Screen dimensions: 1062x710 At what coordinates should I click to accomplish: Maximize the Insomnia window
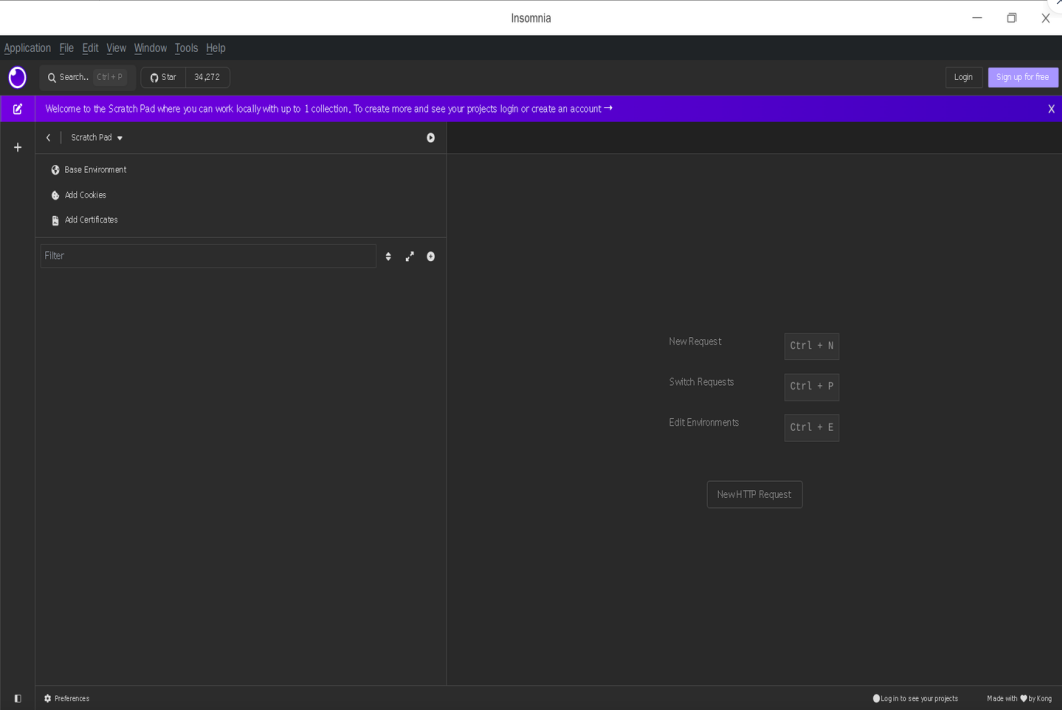pyautogui.click(x=1011, y=18)
